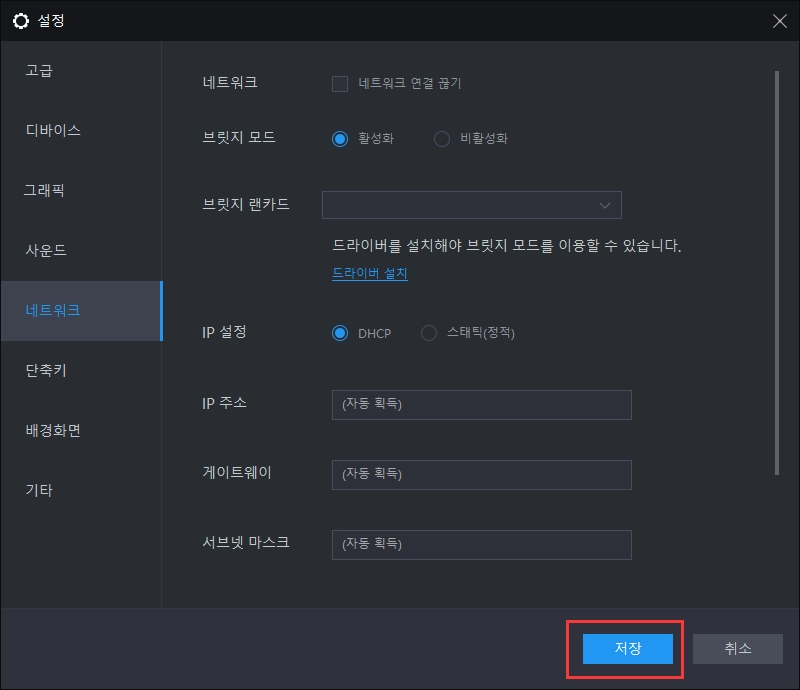Screen dimensions: 800x690
Task: Open the 단축키 settings section
Action: (x=46, y=370)
